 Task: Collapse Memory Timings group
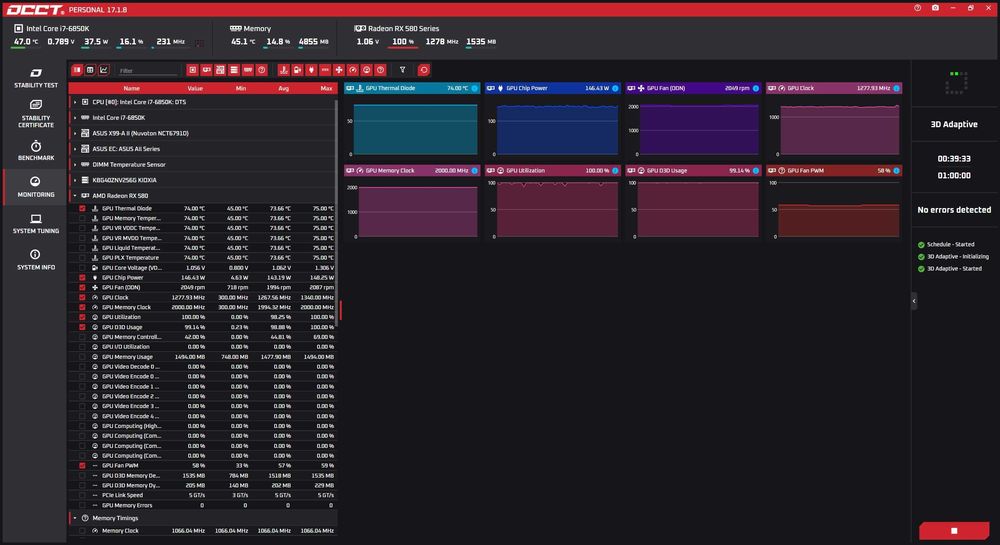75,518
